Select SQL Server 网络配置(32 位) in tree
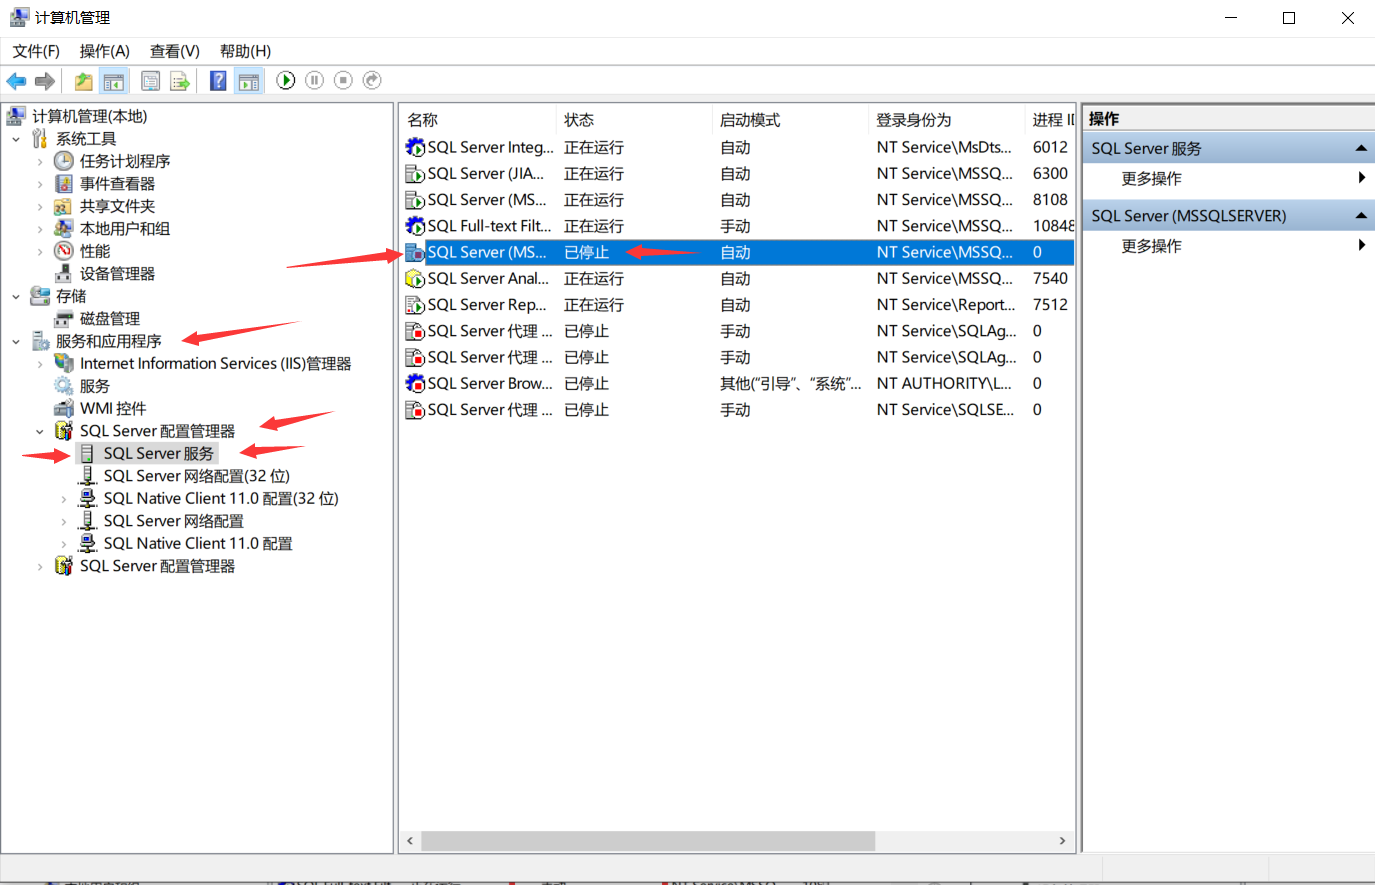 pos(196,476)
